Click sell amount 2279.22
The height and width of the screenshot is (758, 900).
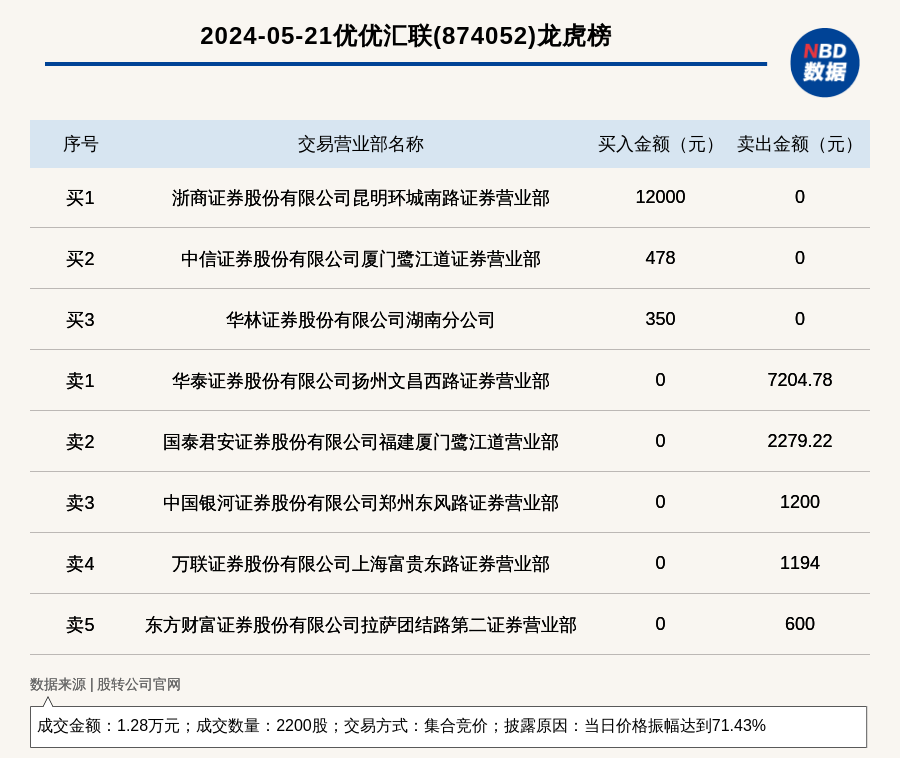800,441
